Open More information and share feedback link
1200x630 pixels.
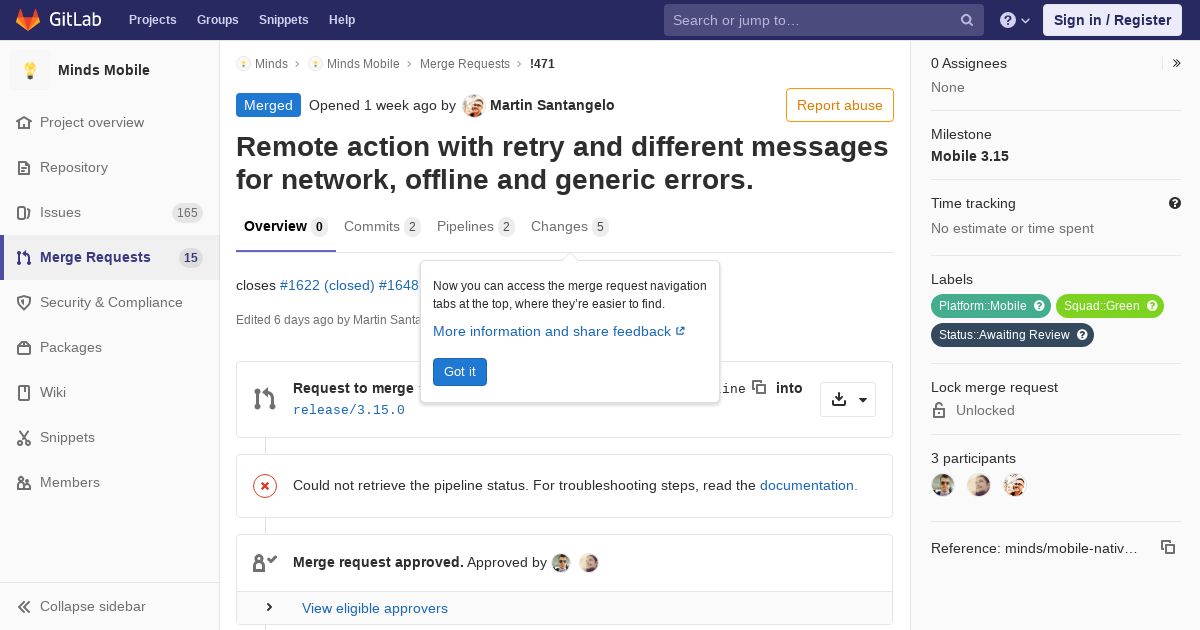559,331
